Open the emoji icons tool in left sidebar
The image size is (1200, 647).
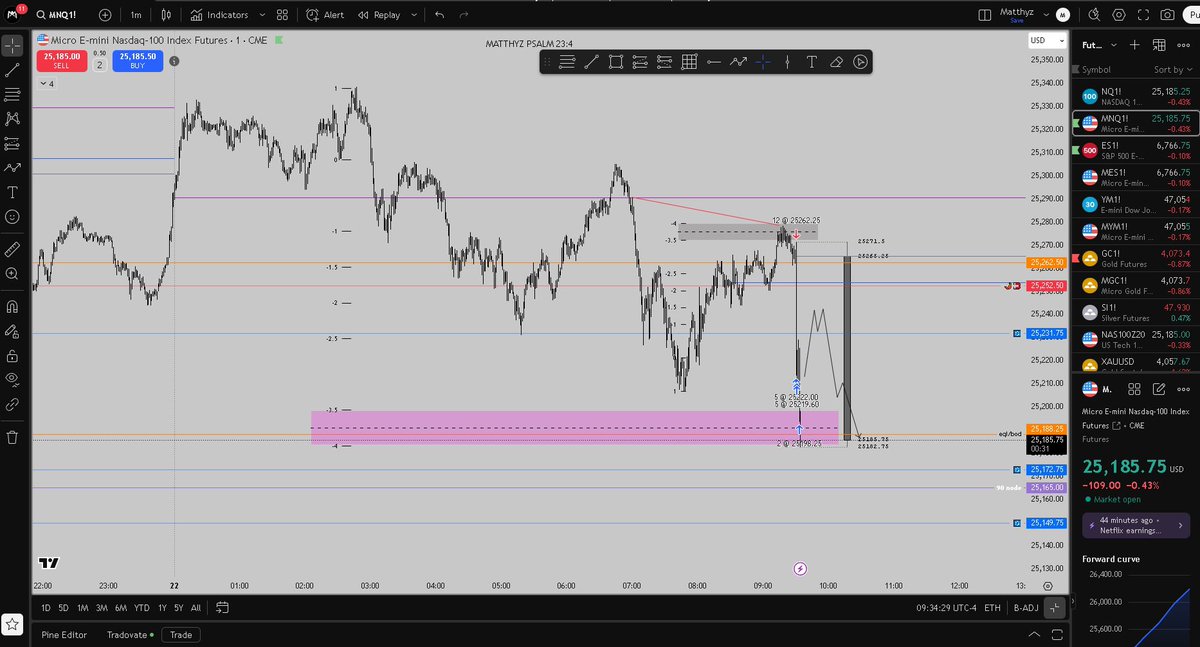[x=12, y=216]
